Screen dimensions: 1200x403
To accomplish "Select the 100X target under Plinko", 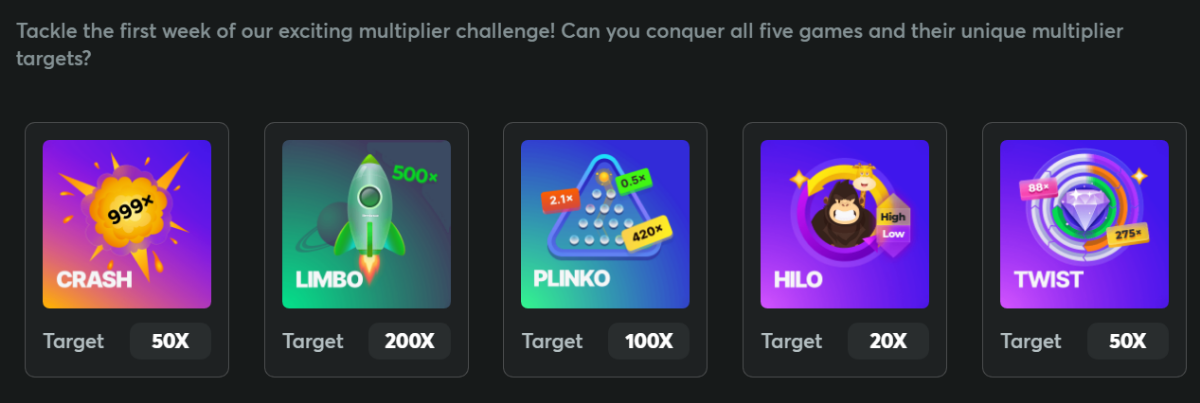I will point(649,341).
